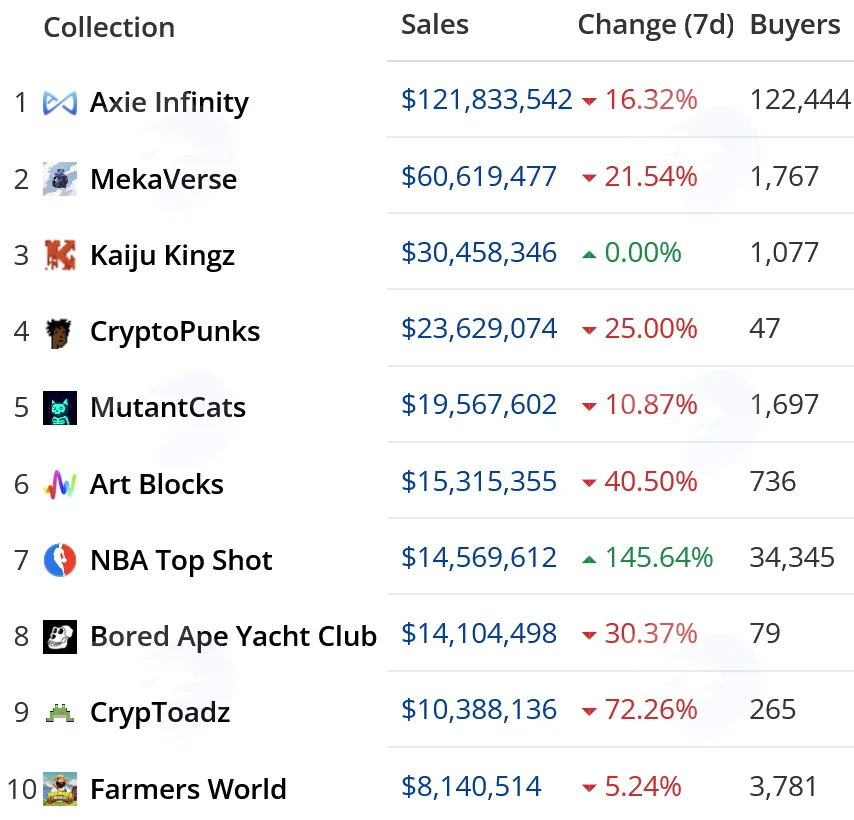Open the Bored Ape Yacht Club link
This screenshot has width=854, height=820.
[233, 637]
